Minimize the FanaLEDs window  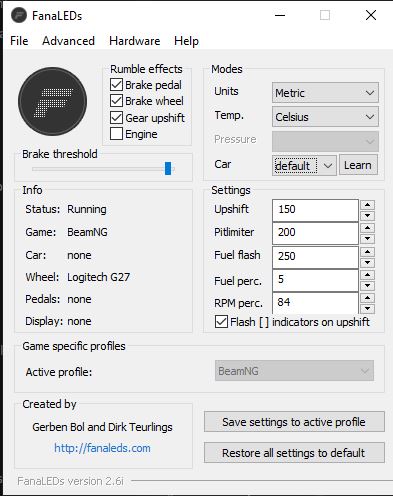(x=280, y=15)
